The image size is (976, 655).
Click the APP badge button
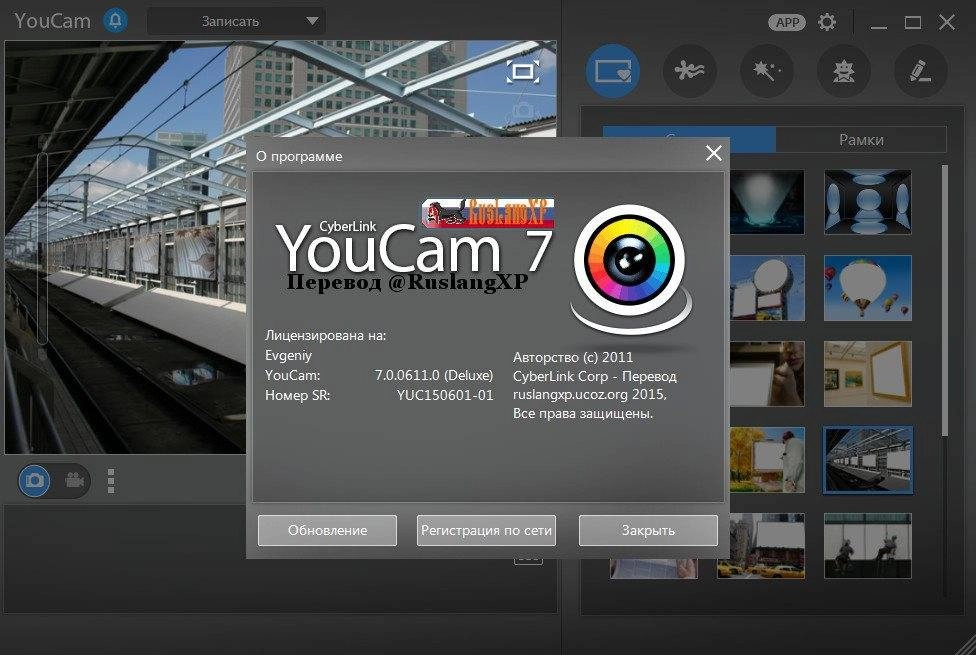[787, 22]
